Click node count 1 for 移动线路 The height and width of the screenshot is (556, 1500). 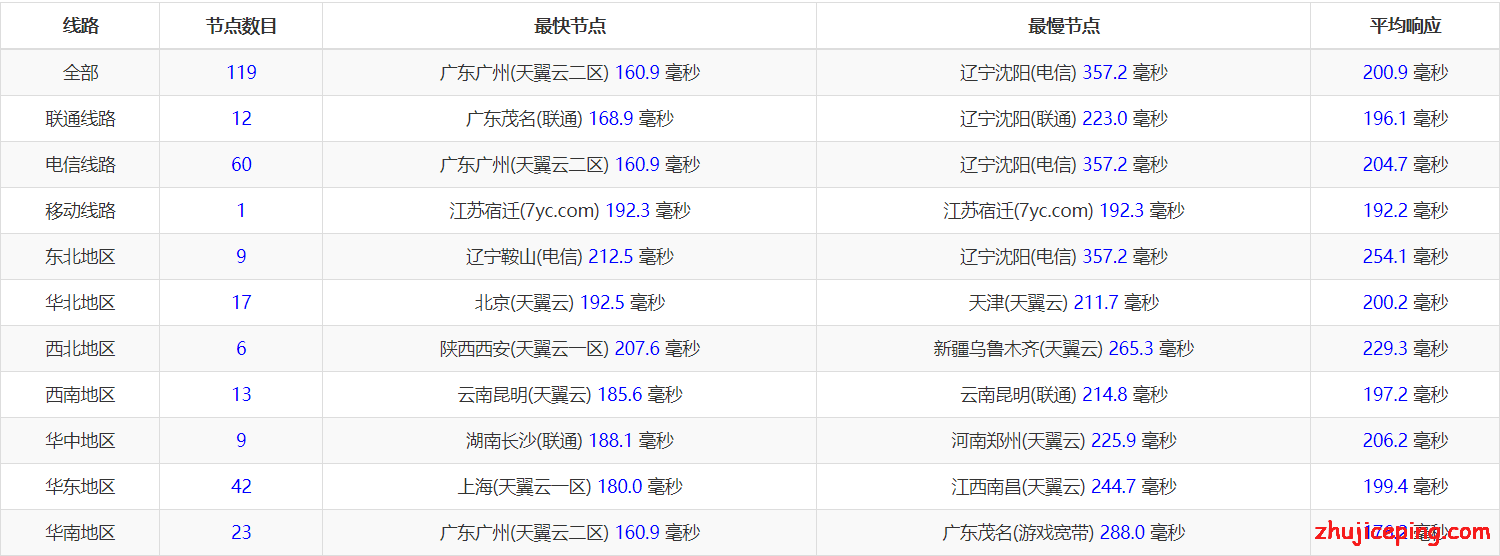(x=241, y=210)
